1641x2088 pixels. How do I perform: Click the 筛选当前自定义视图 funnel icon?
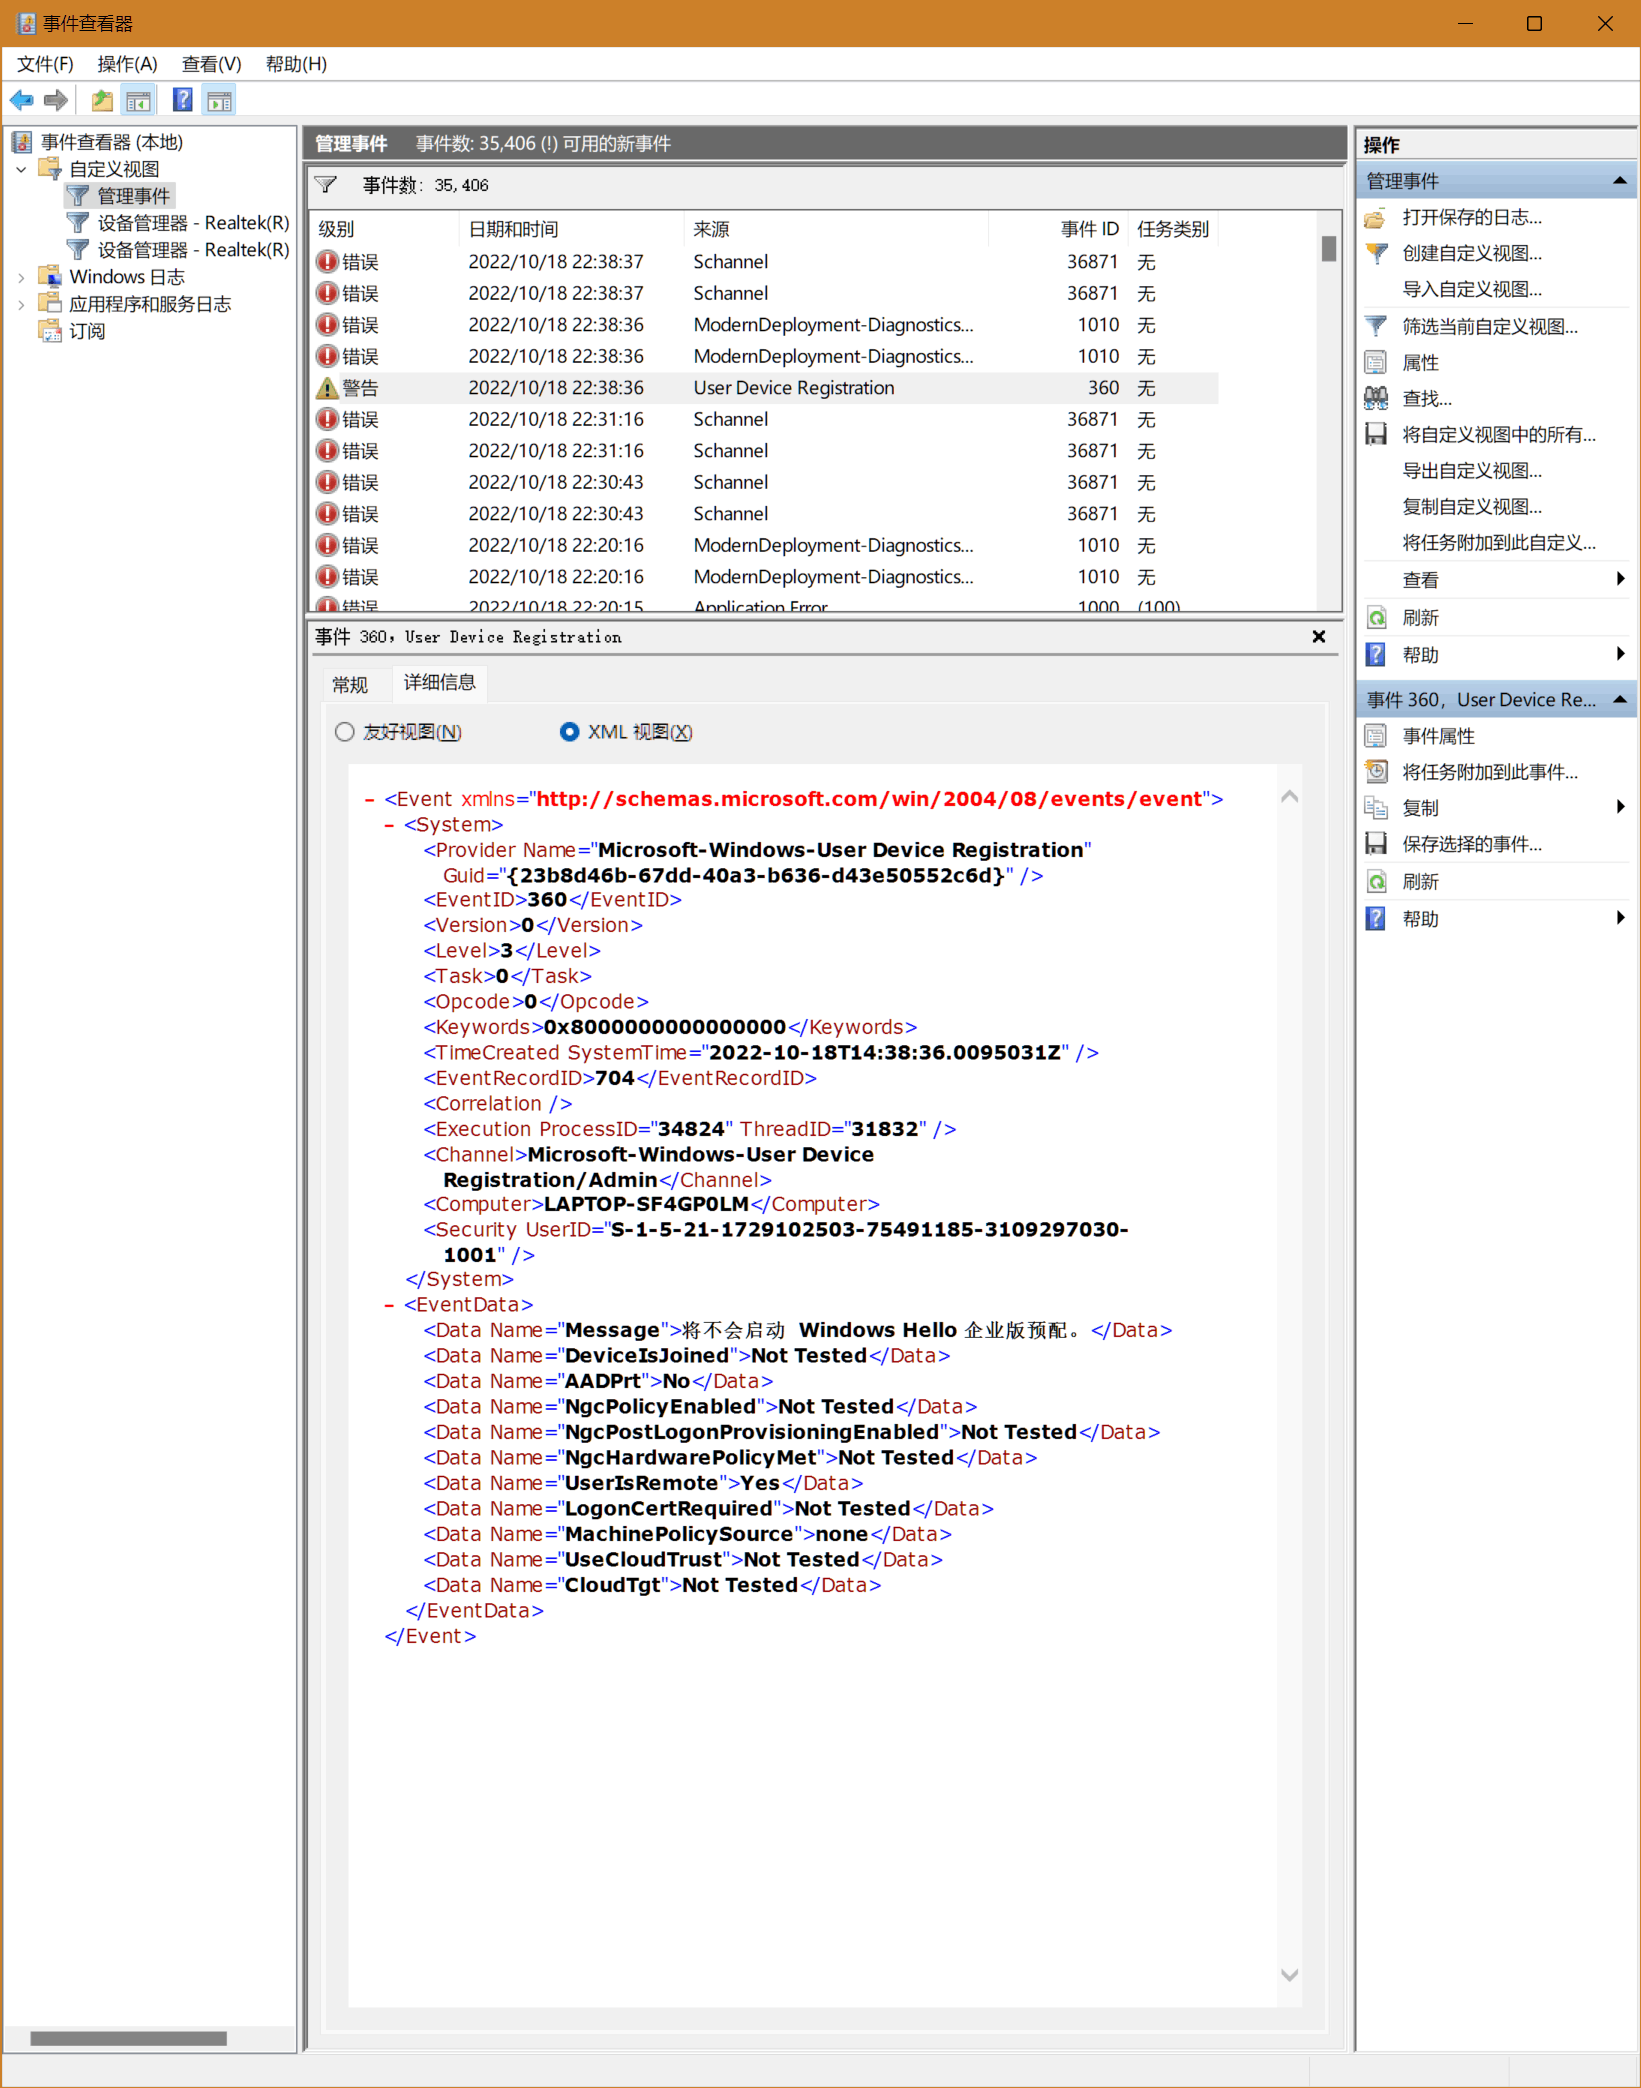pos(1376,327)
